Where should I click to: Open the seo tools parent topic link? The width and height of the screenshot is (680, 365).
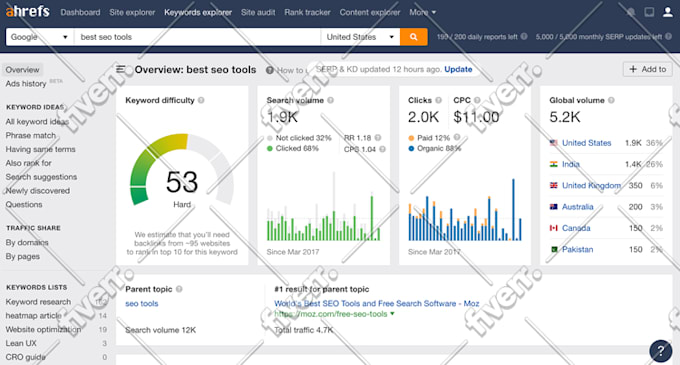tap(142, 303)
